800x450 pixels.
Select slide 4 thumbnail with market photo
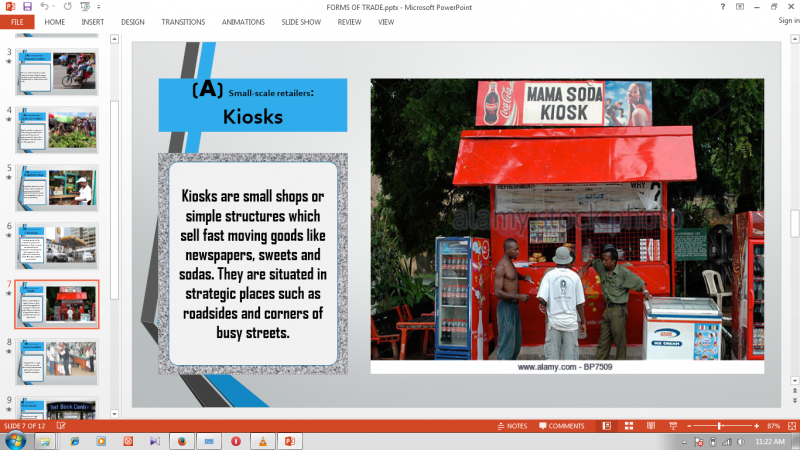57,130
